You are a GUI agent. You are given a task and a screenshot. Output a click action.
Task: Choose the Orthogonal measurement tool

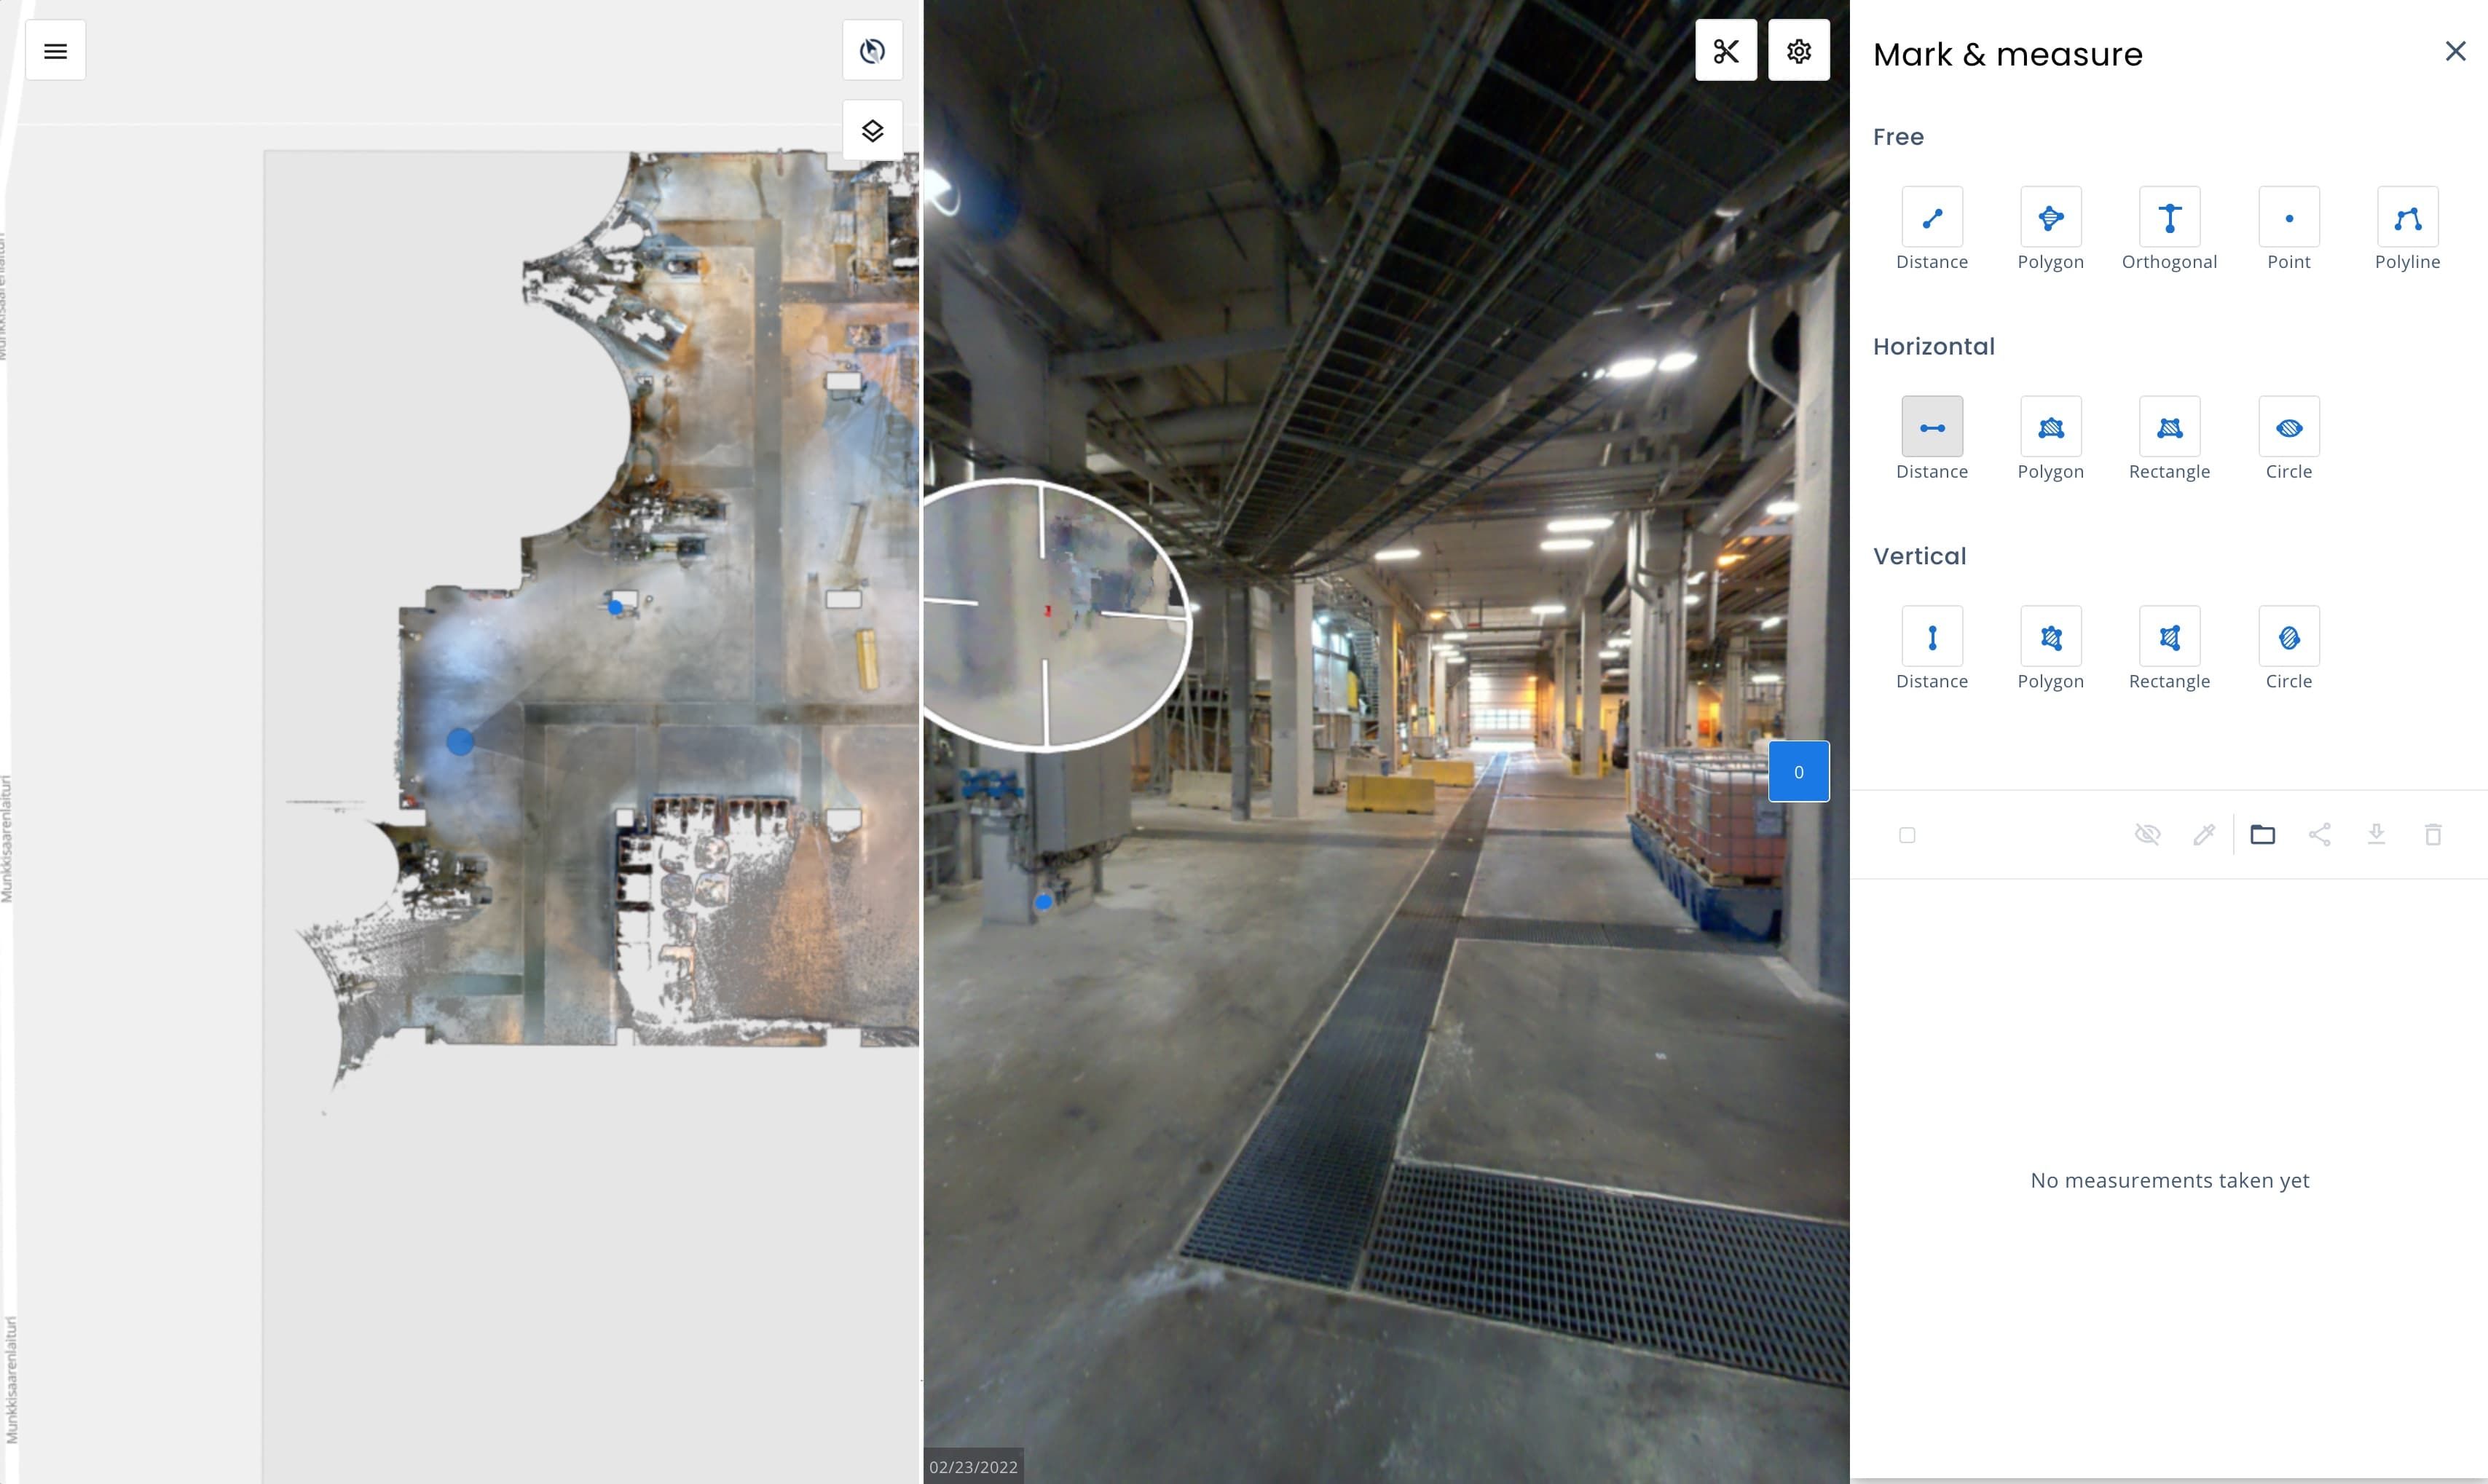2169,217
